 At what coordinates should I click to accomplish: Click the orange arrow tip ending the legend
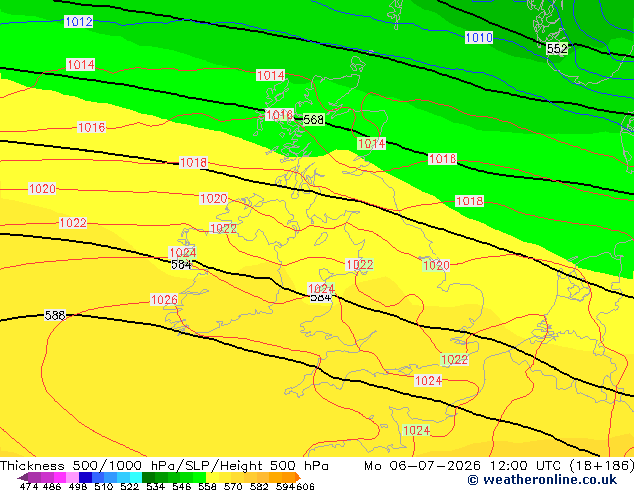(298, 477)
